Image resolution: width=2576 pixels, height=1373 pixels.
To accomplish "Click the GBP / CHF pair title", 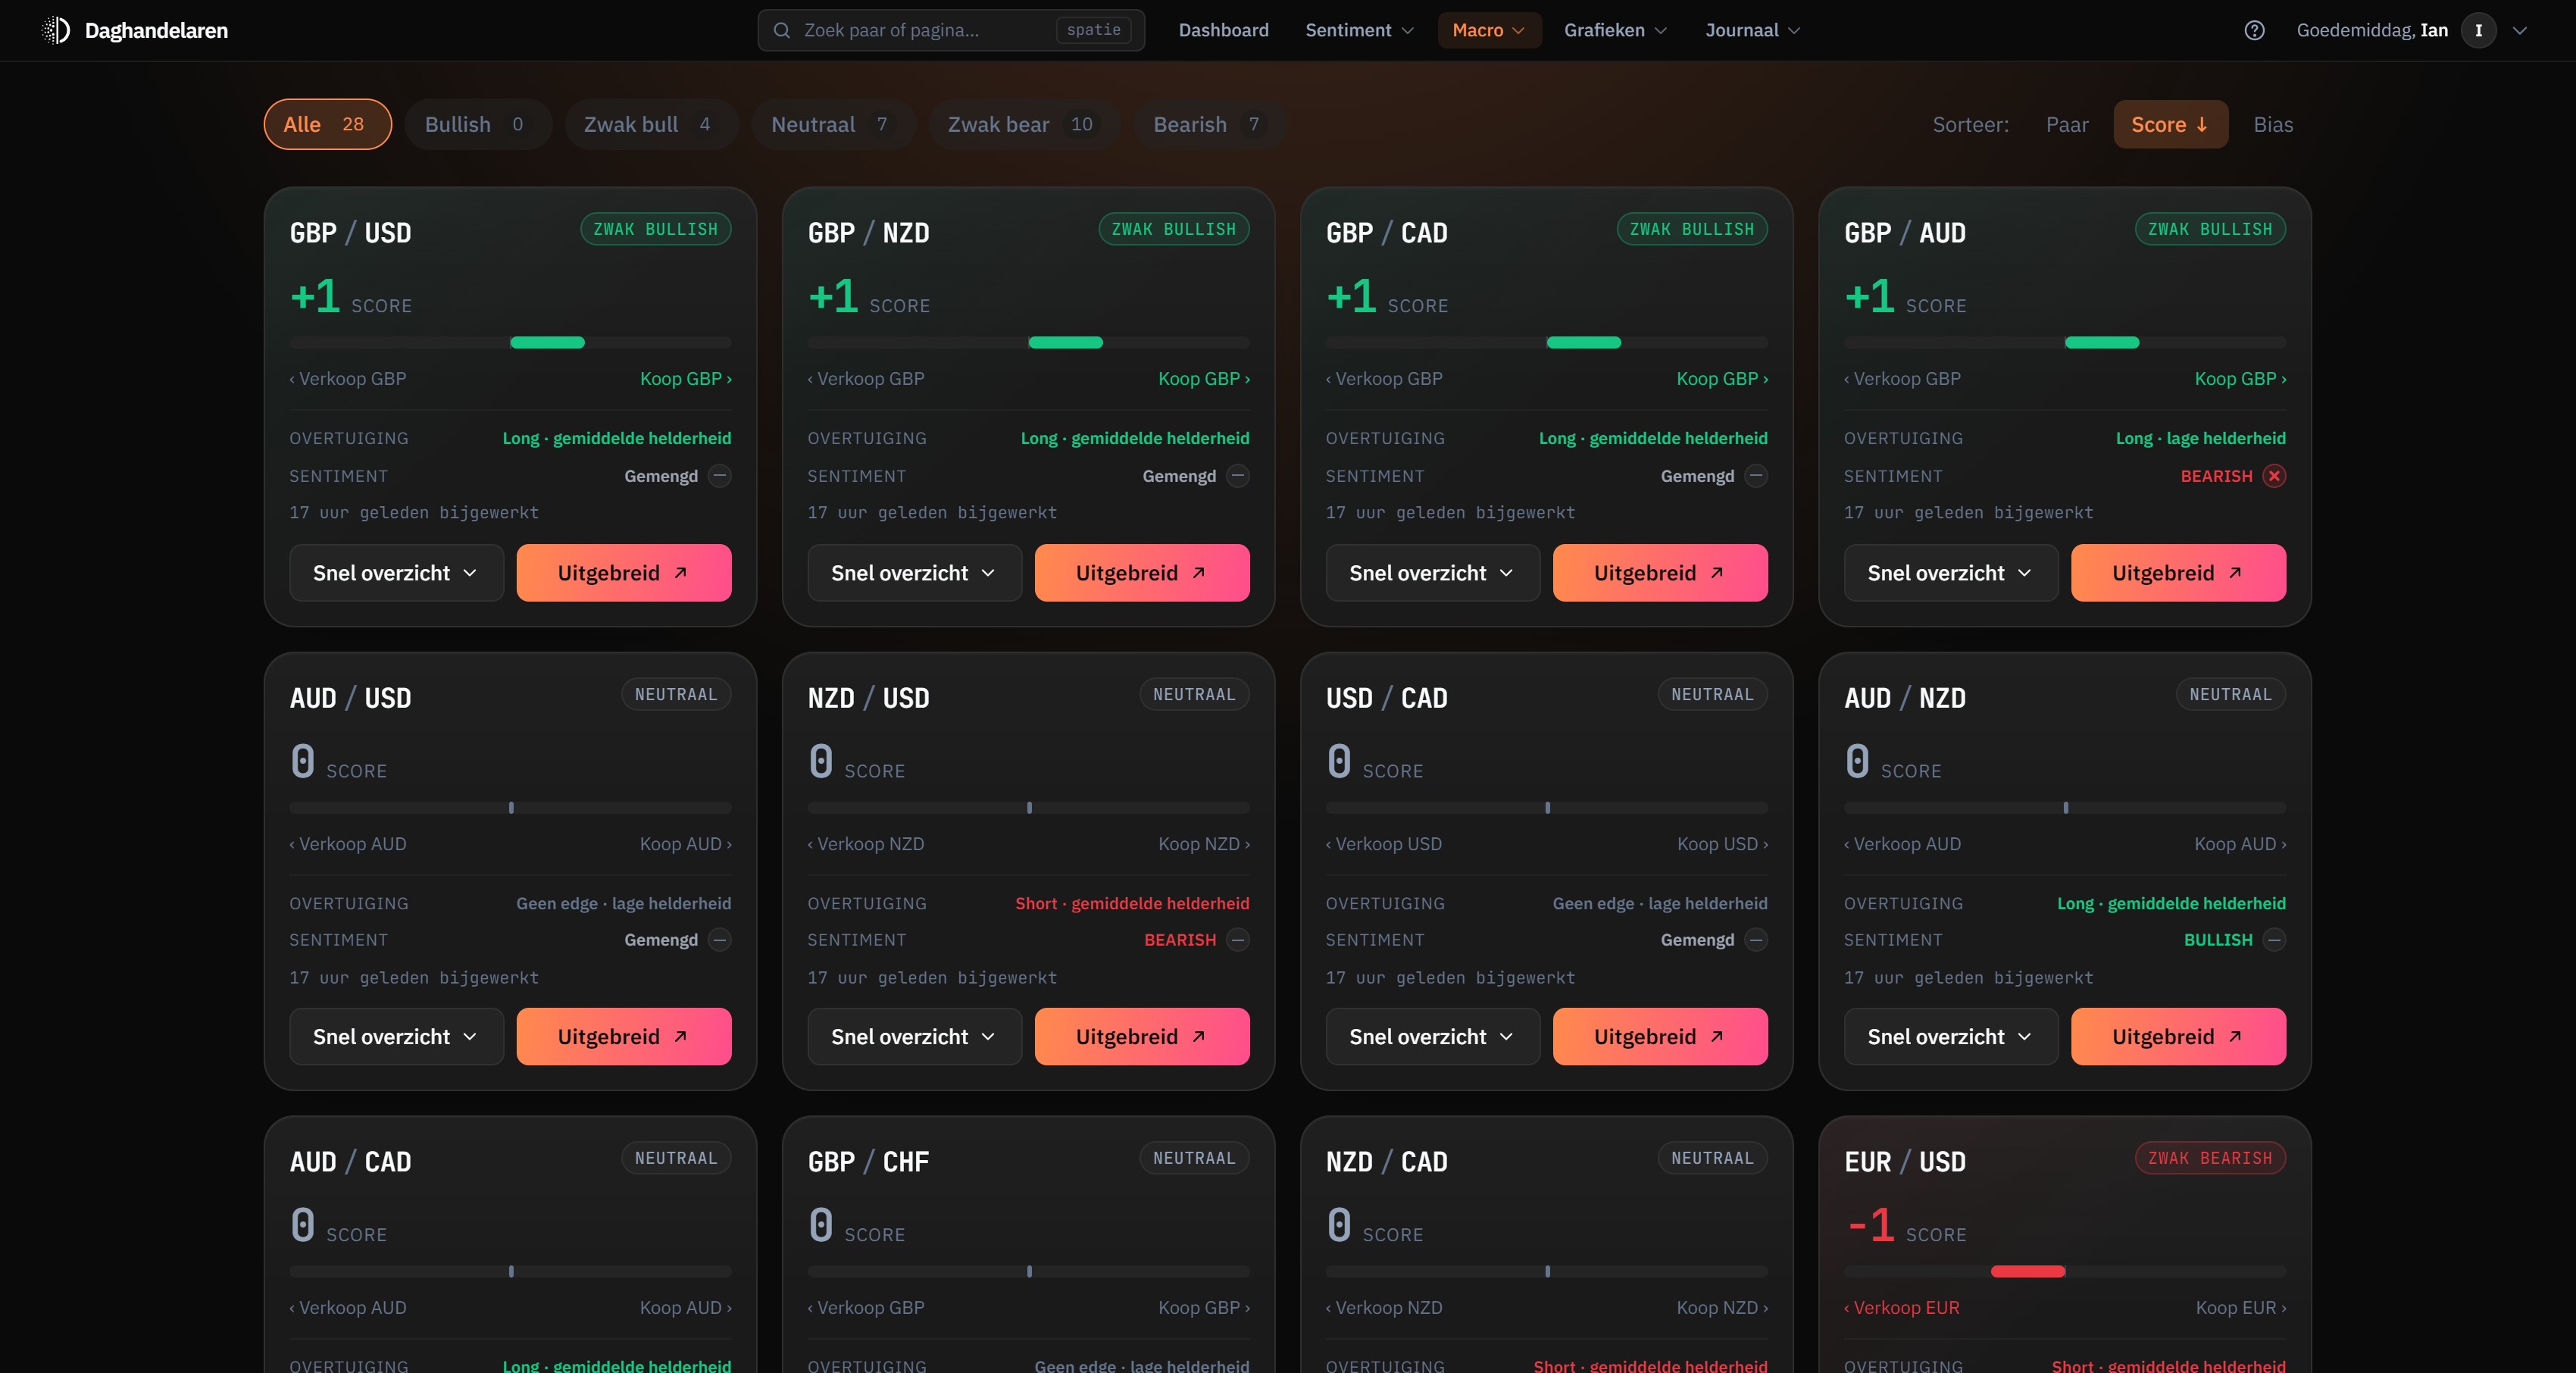I will click(x=868, y=1162).
